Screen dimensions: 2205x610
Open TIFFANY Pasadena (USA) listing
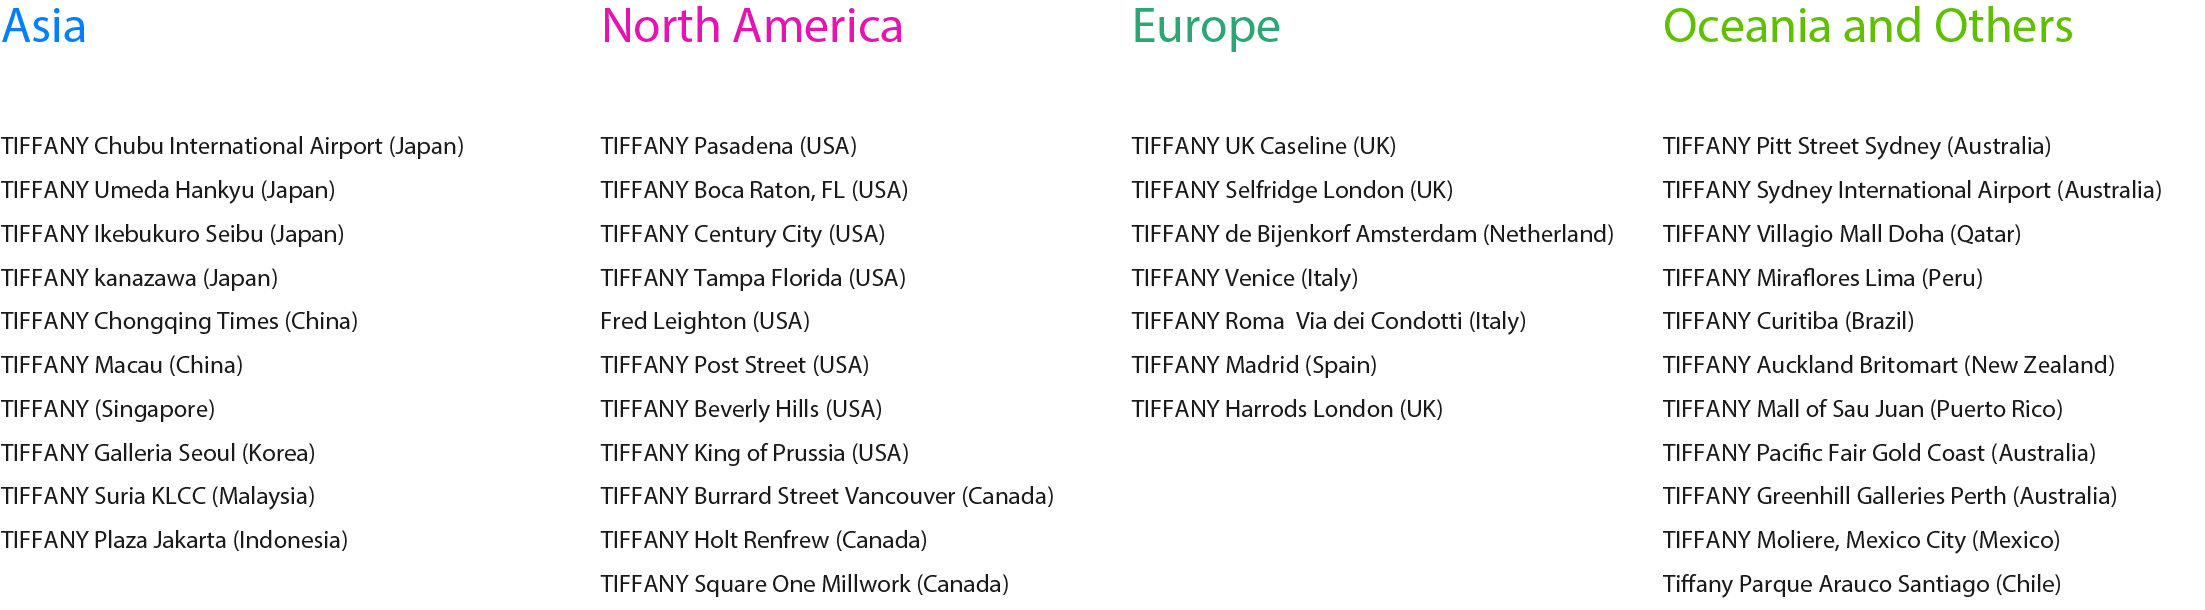coord(729,146)
